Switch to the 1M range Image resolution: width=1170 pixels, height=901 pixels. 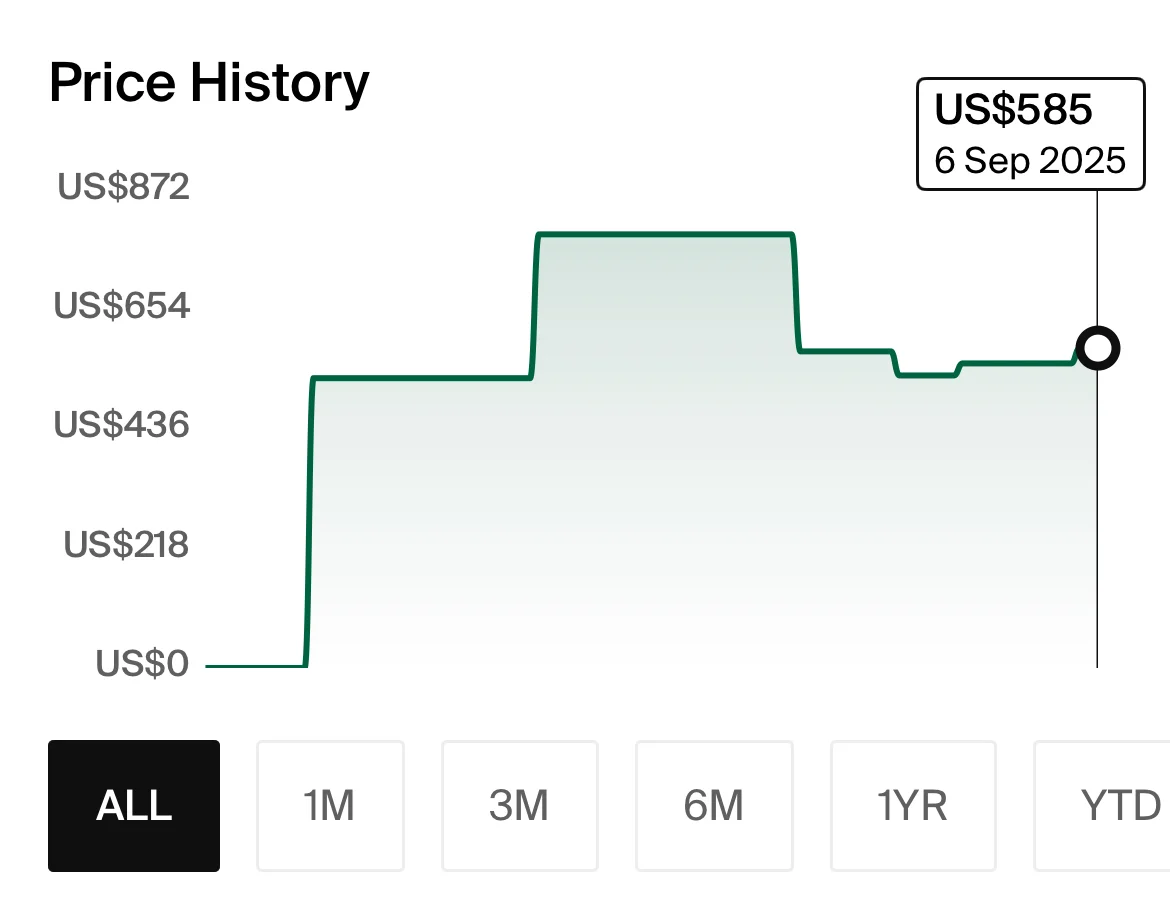(330, 806)
